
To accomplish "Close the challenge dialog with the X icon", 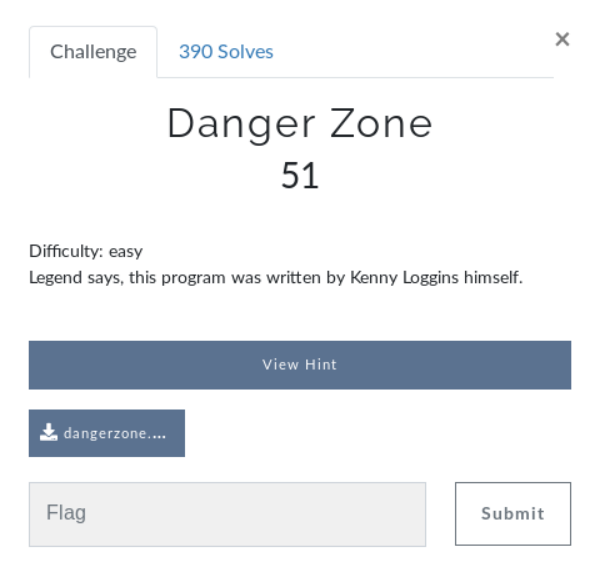I will tap(562, 39).
